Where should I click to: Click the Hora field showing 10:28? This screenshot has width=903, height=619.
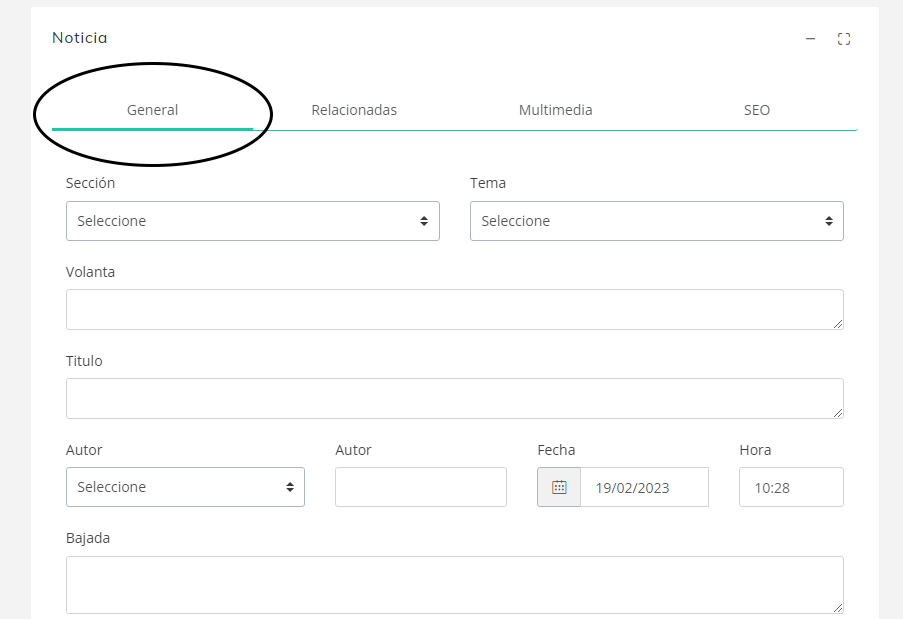pyautogui.click(x=791, y=487)
